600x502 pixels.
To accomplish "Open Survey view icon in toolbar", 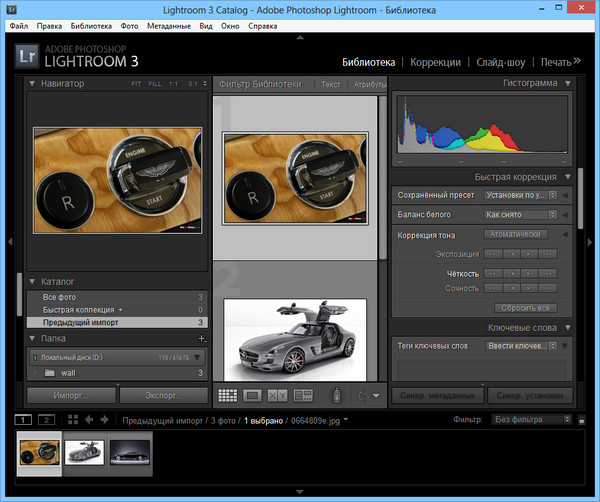I will [x=304, y=396].
